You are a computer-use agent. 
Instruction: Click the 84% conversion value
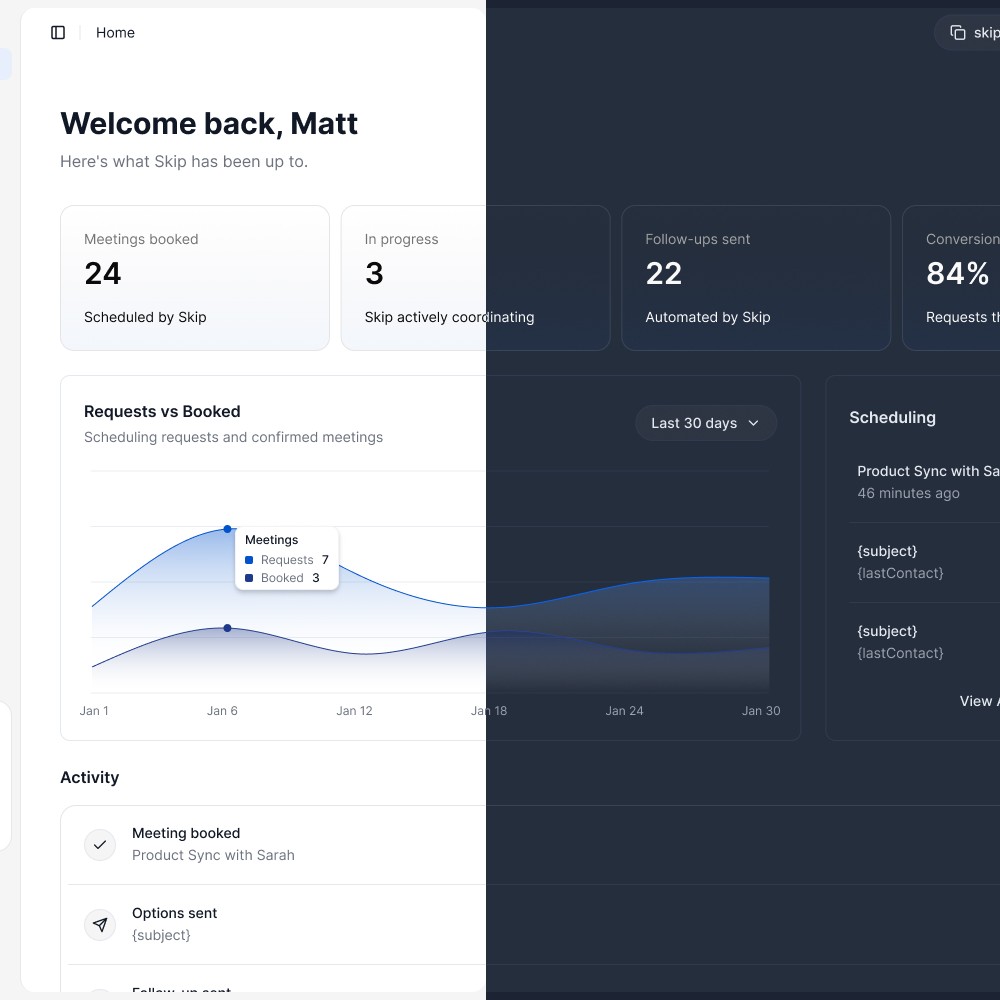click(957, 274)
